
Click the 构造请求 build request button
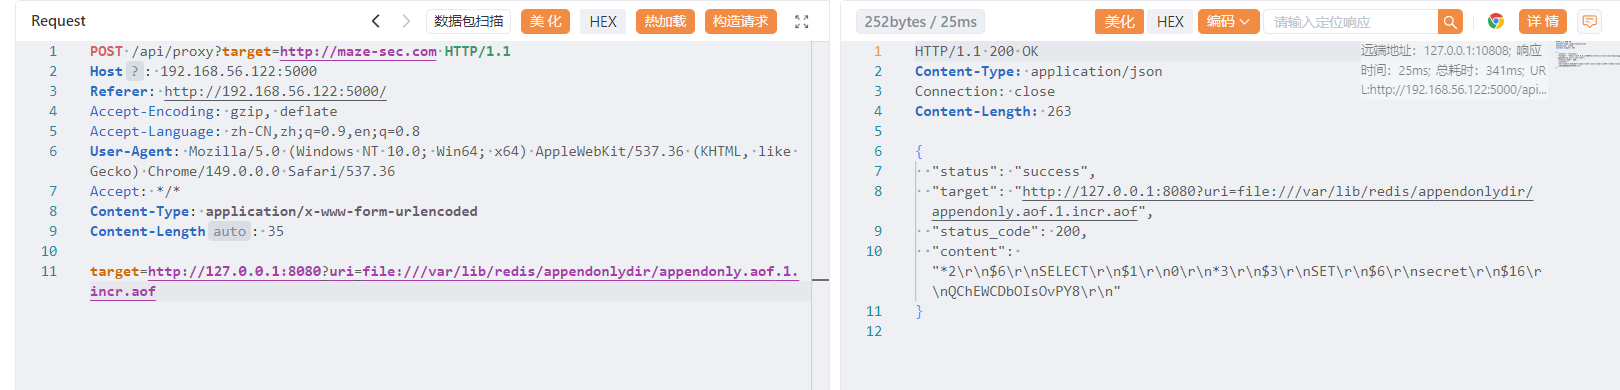[741, 21]
